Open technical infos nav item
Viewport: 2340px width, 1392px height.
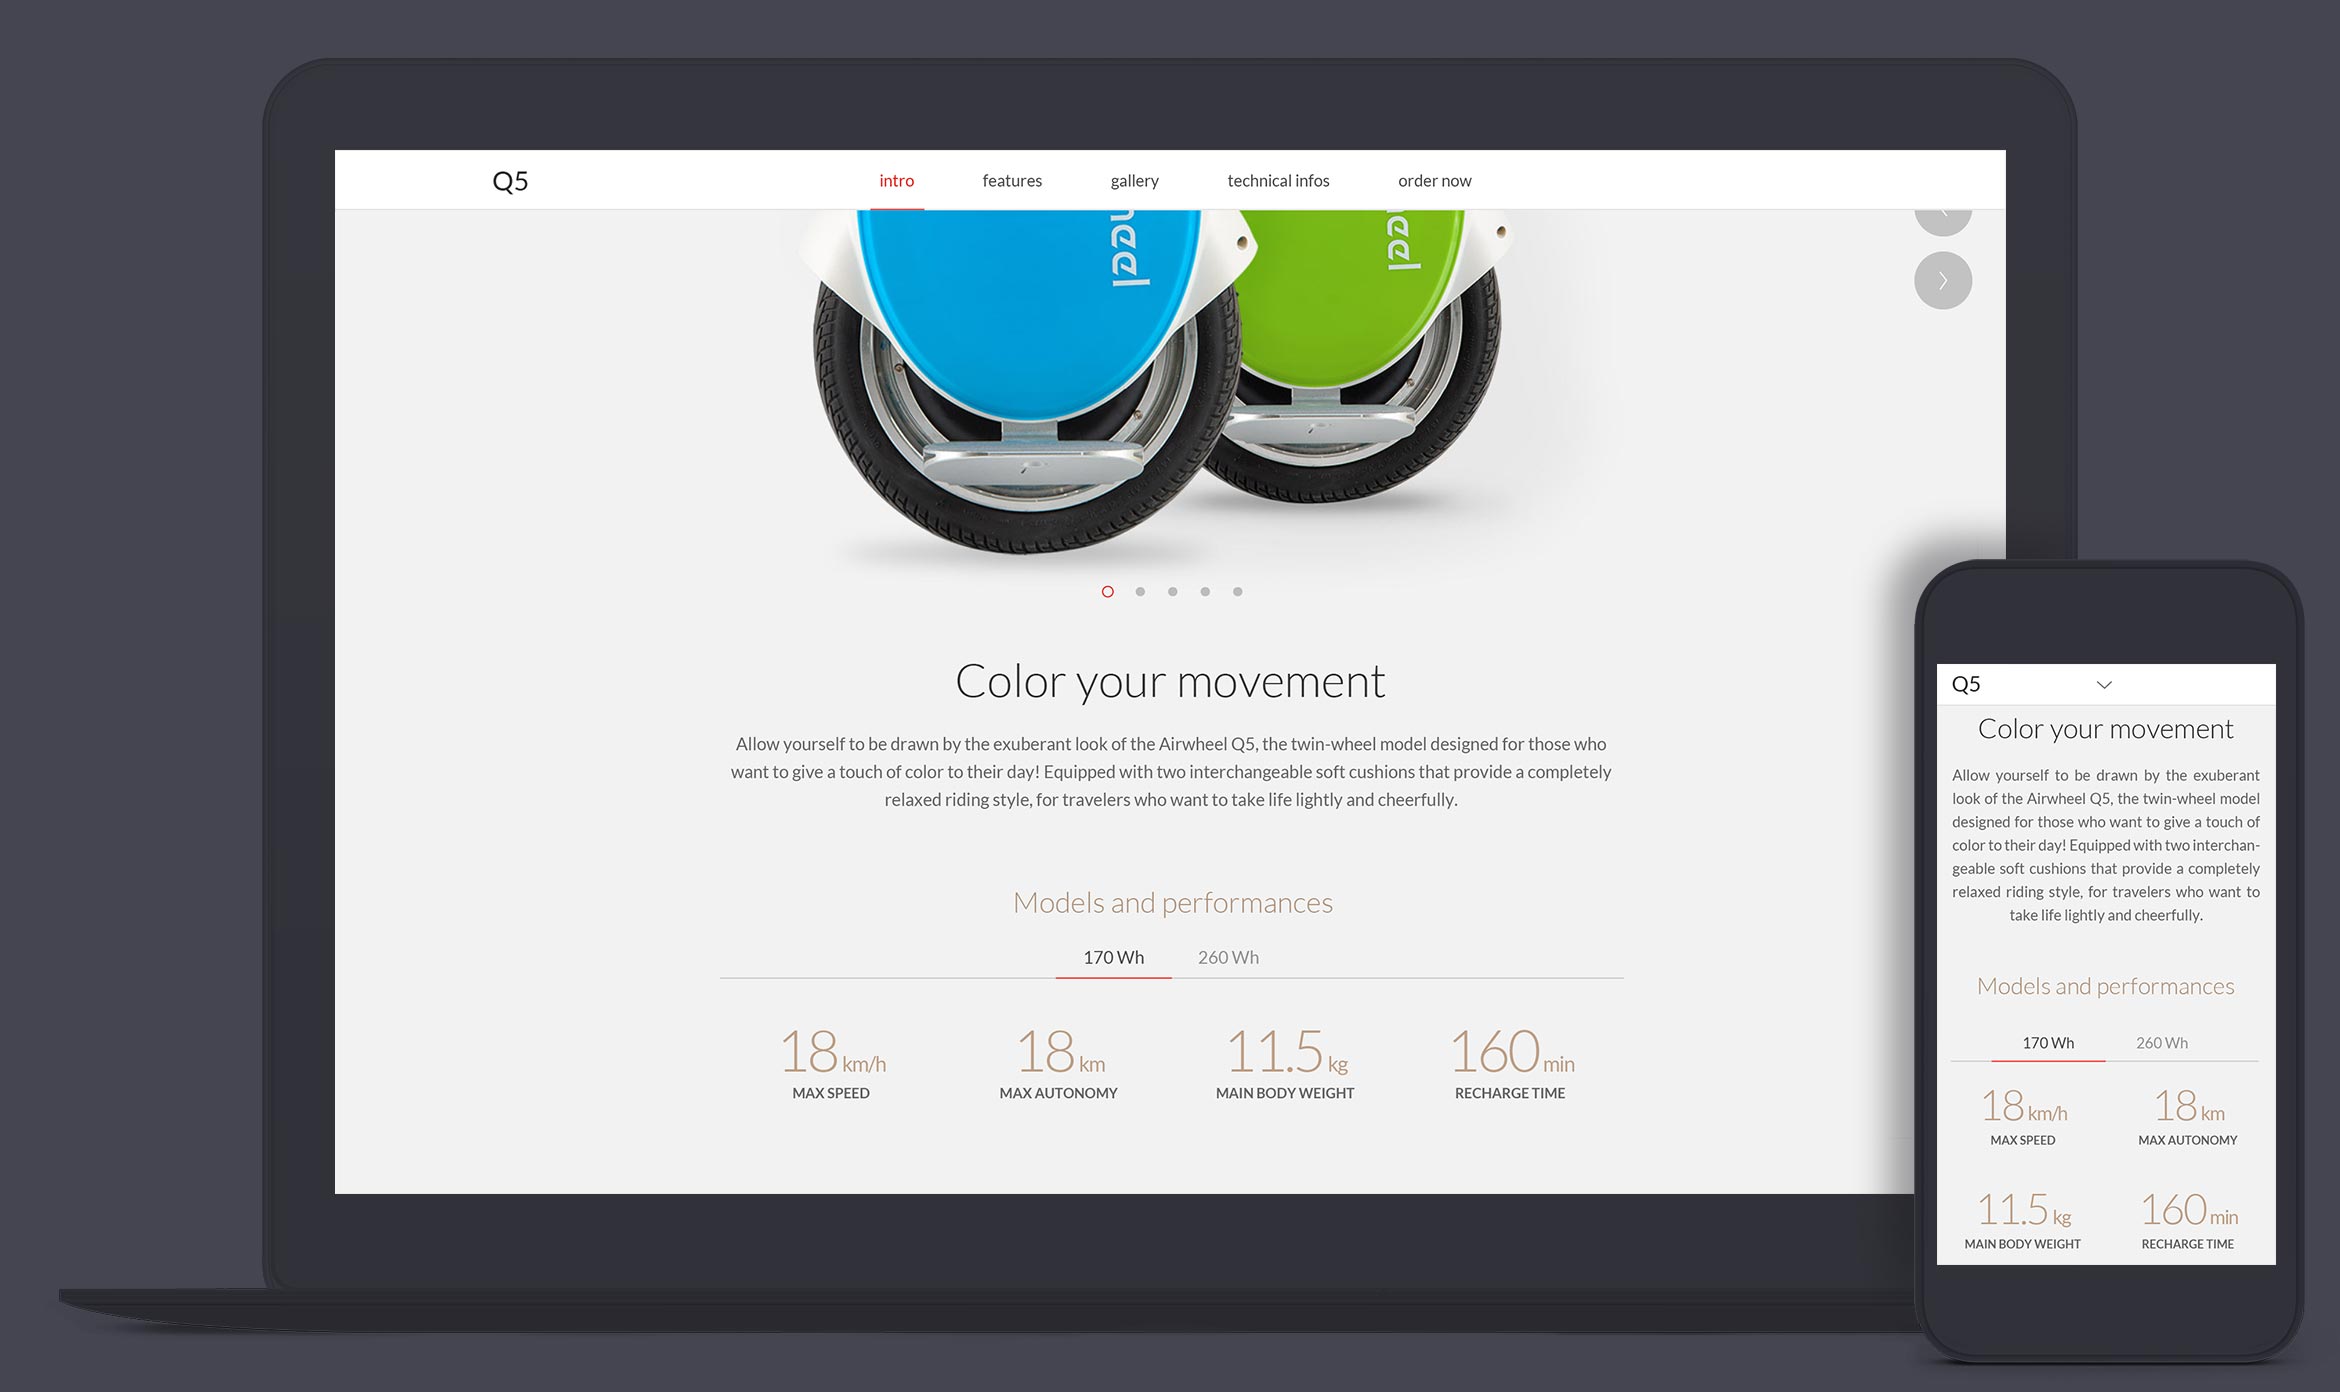[1278, 181]
